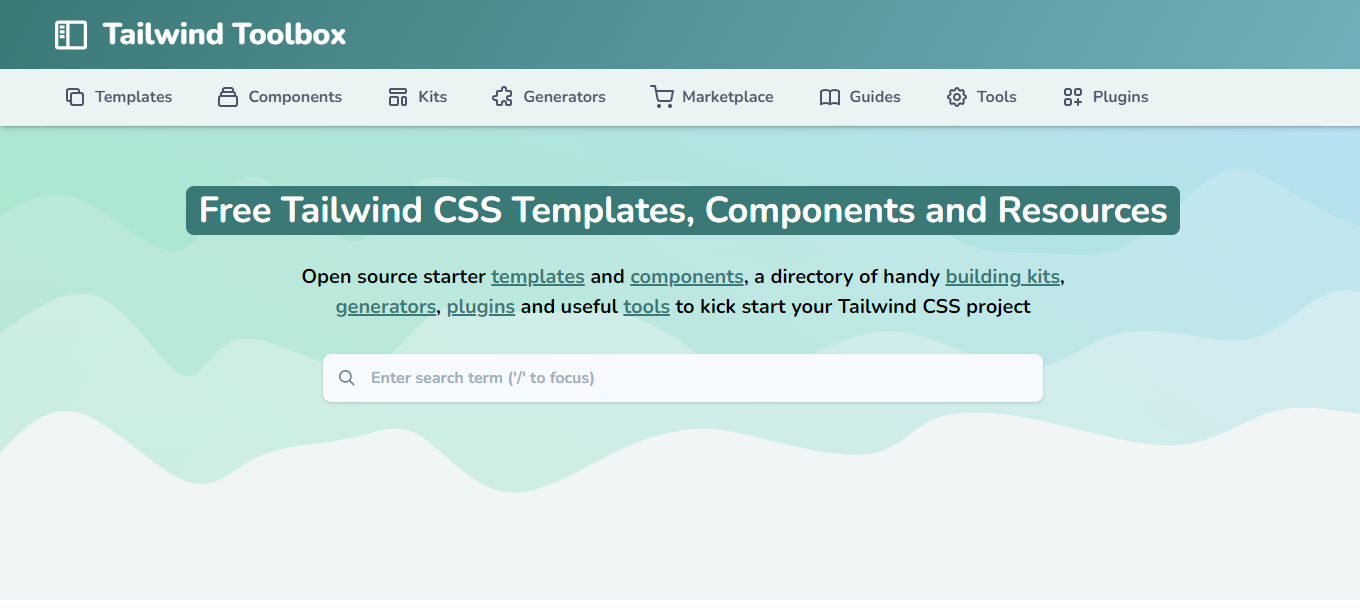This screenshot has height=608, width=1360.
Task: Select Generators in the nav bar
Action: pyautogui.click(x=565, y=97)
